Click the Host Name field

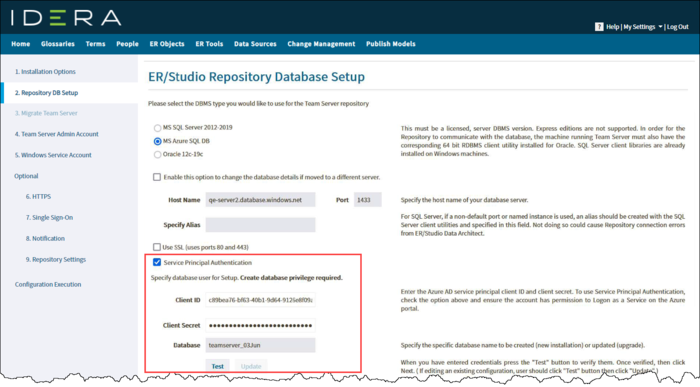pos(260,200)
